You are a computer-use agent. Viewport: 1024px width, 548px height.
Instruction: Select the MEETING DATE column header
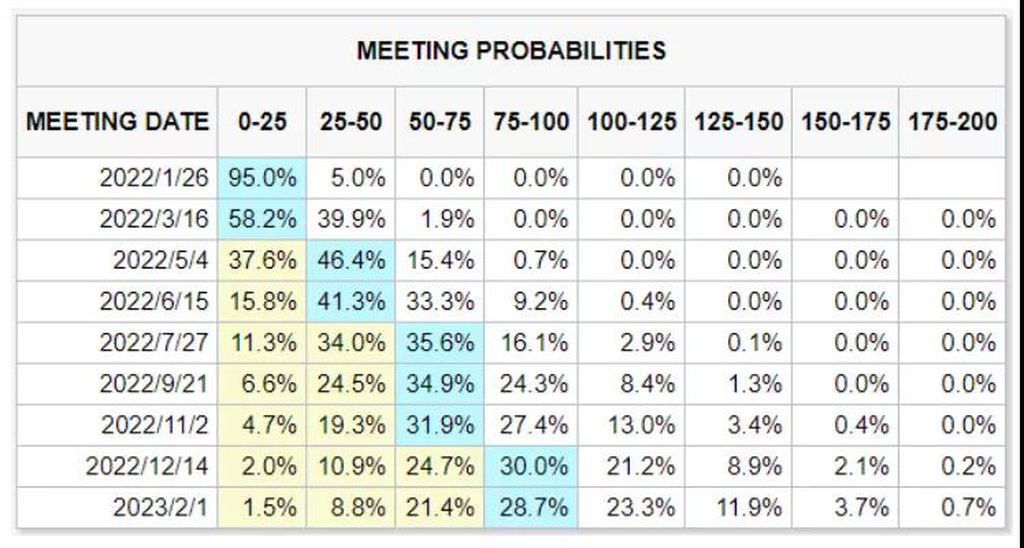[x=118, y=121]
